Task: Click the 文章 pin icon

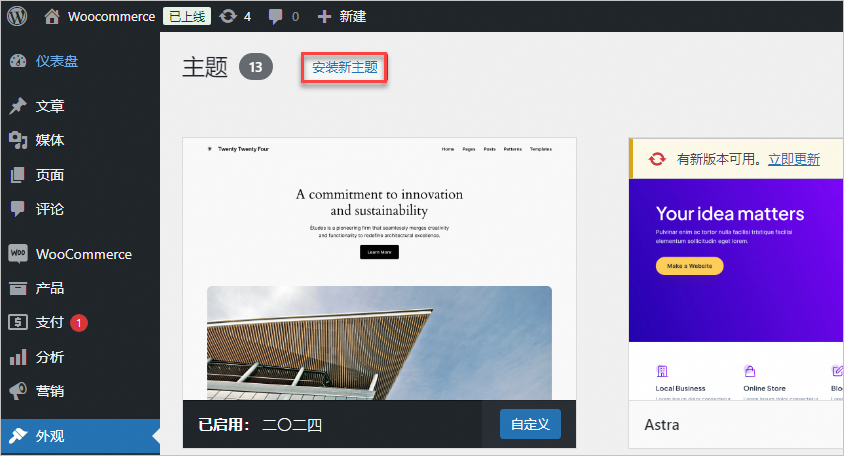Action: 18,106
